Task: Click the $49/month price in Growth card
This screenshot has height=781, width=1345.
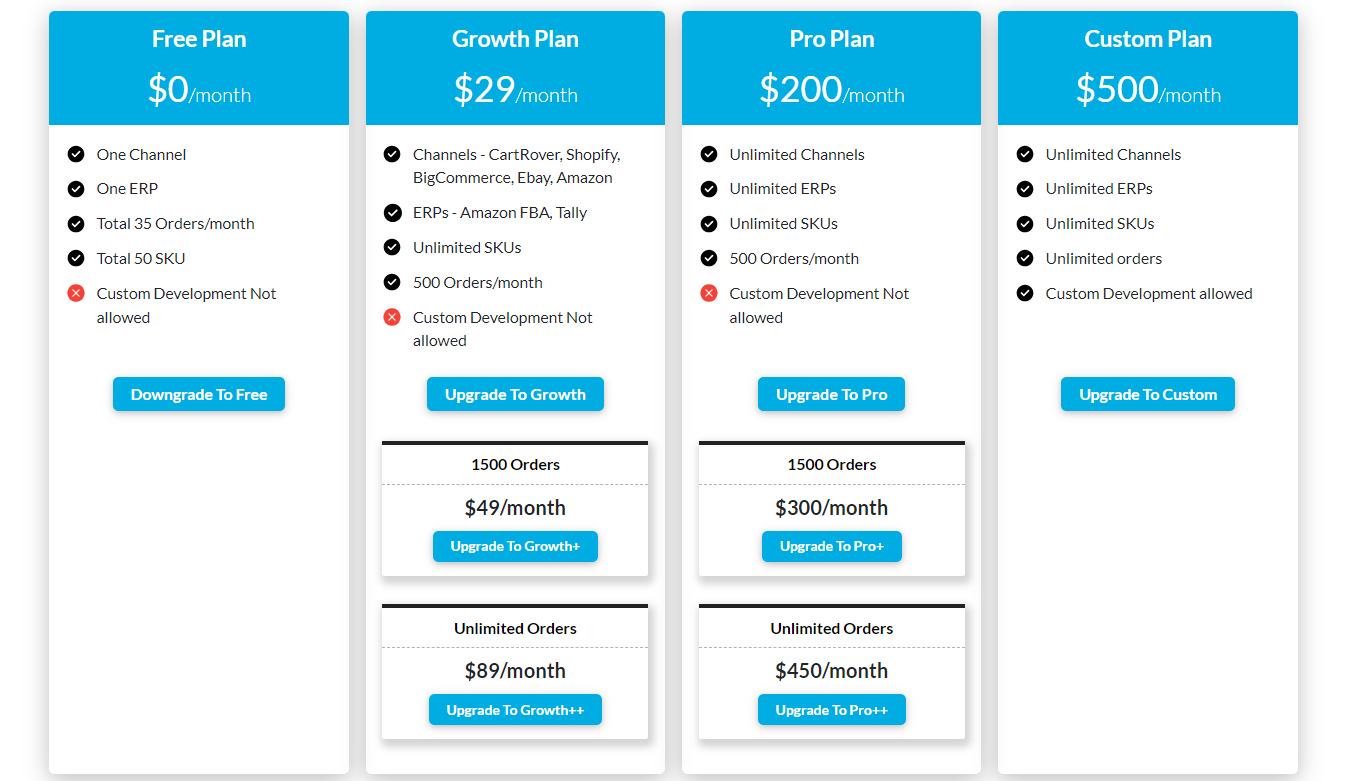Action: [x=515, y=508]
